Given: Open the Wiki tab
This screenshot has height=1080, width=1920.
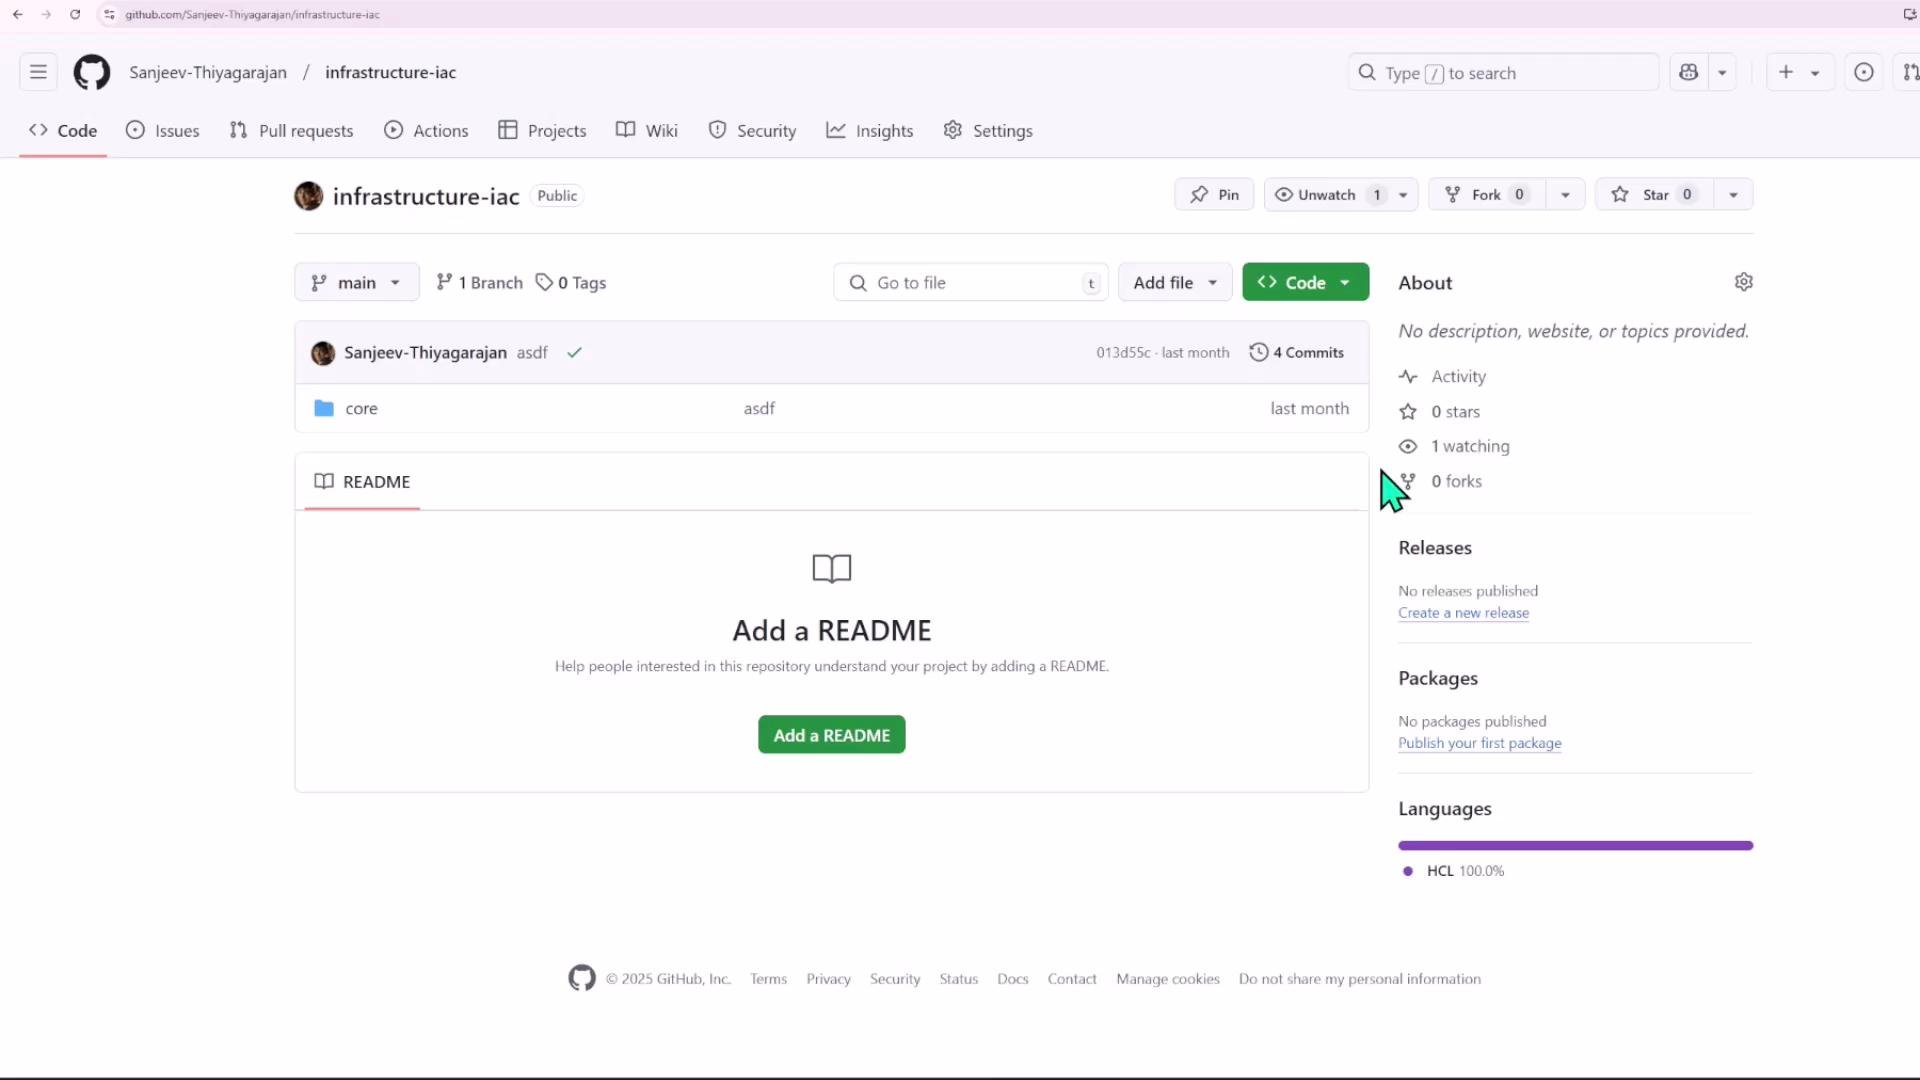Looking at the screenshot, I should 647,131.
